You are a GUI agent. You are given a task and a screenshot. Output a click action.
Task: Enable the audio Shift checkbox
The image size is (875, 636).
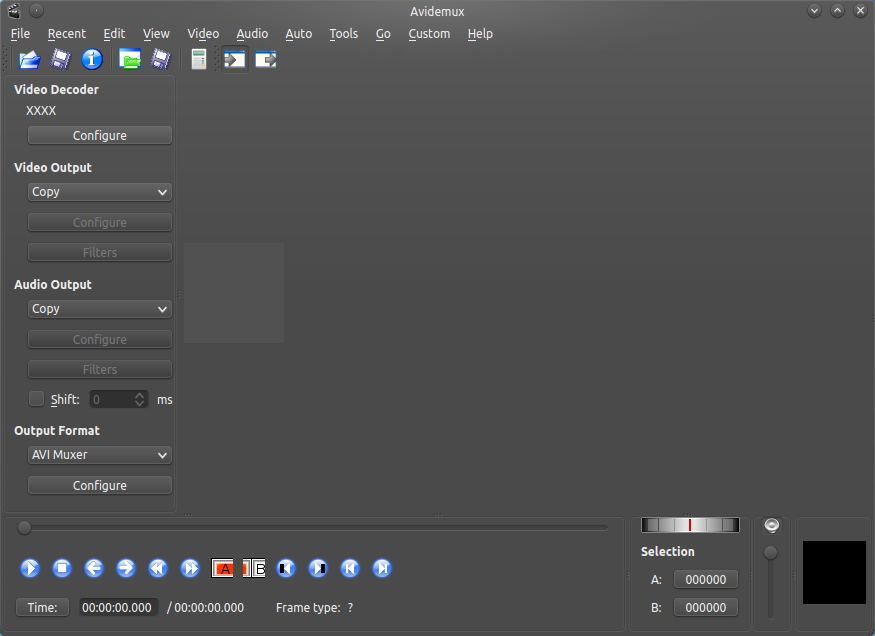[x=36, y=399]
